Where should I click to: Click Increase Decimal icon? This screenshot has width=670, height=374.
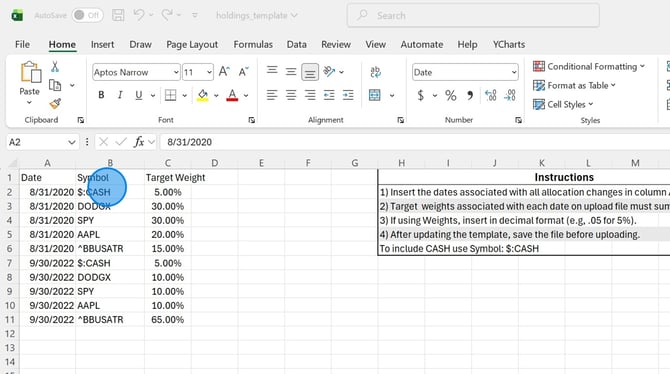tap(491, 95)
